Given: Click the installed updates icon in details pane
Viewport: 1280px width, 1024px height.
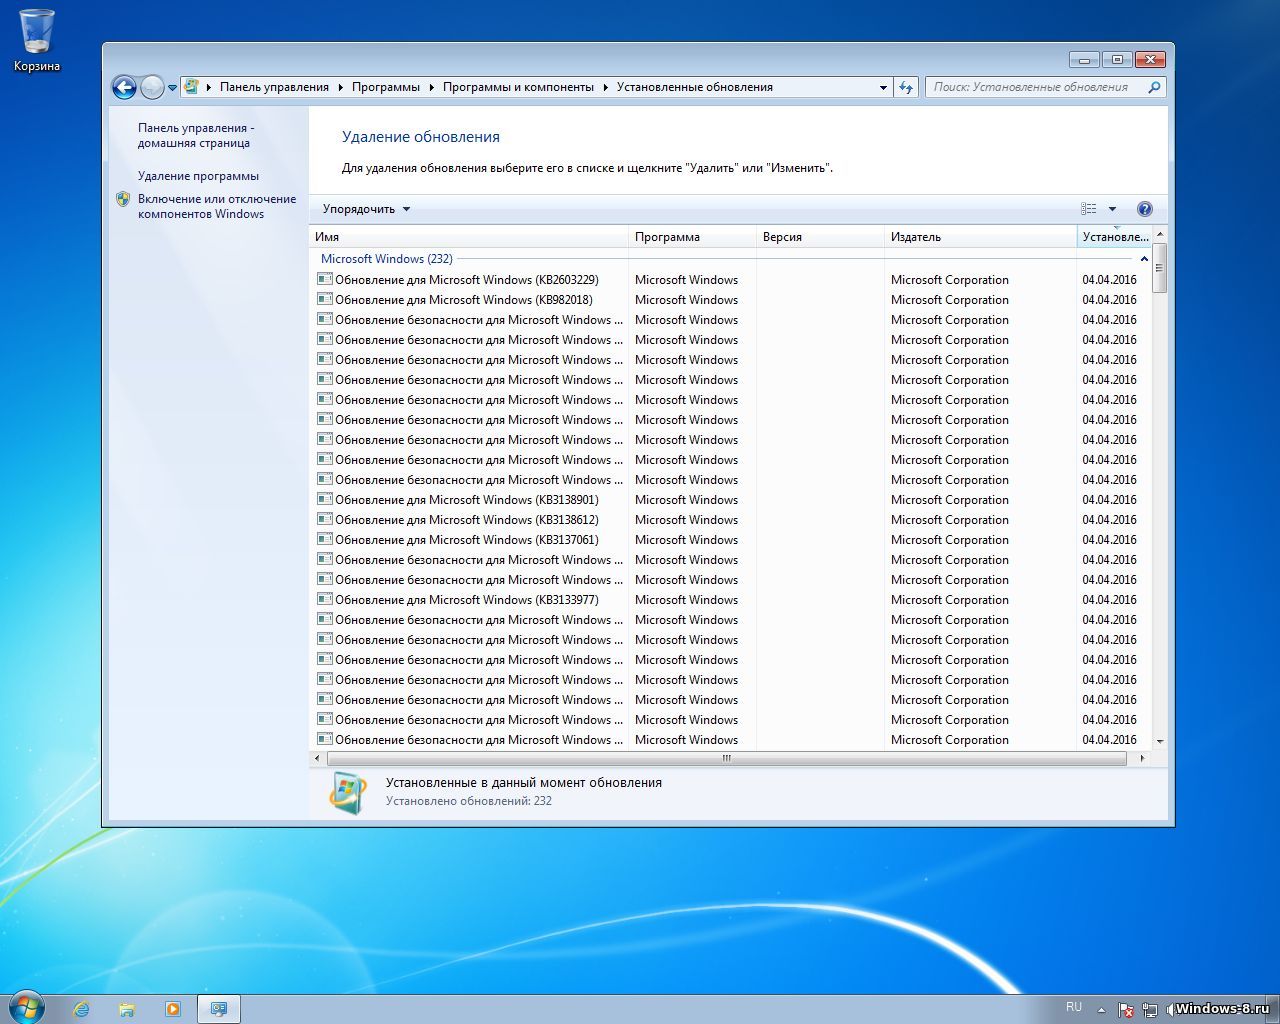Looking at the screenshot, I should [348, 792].
